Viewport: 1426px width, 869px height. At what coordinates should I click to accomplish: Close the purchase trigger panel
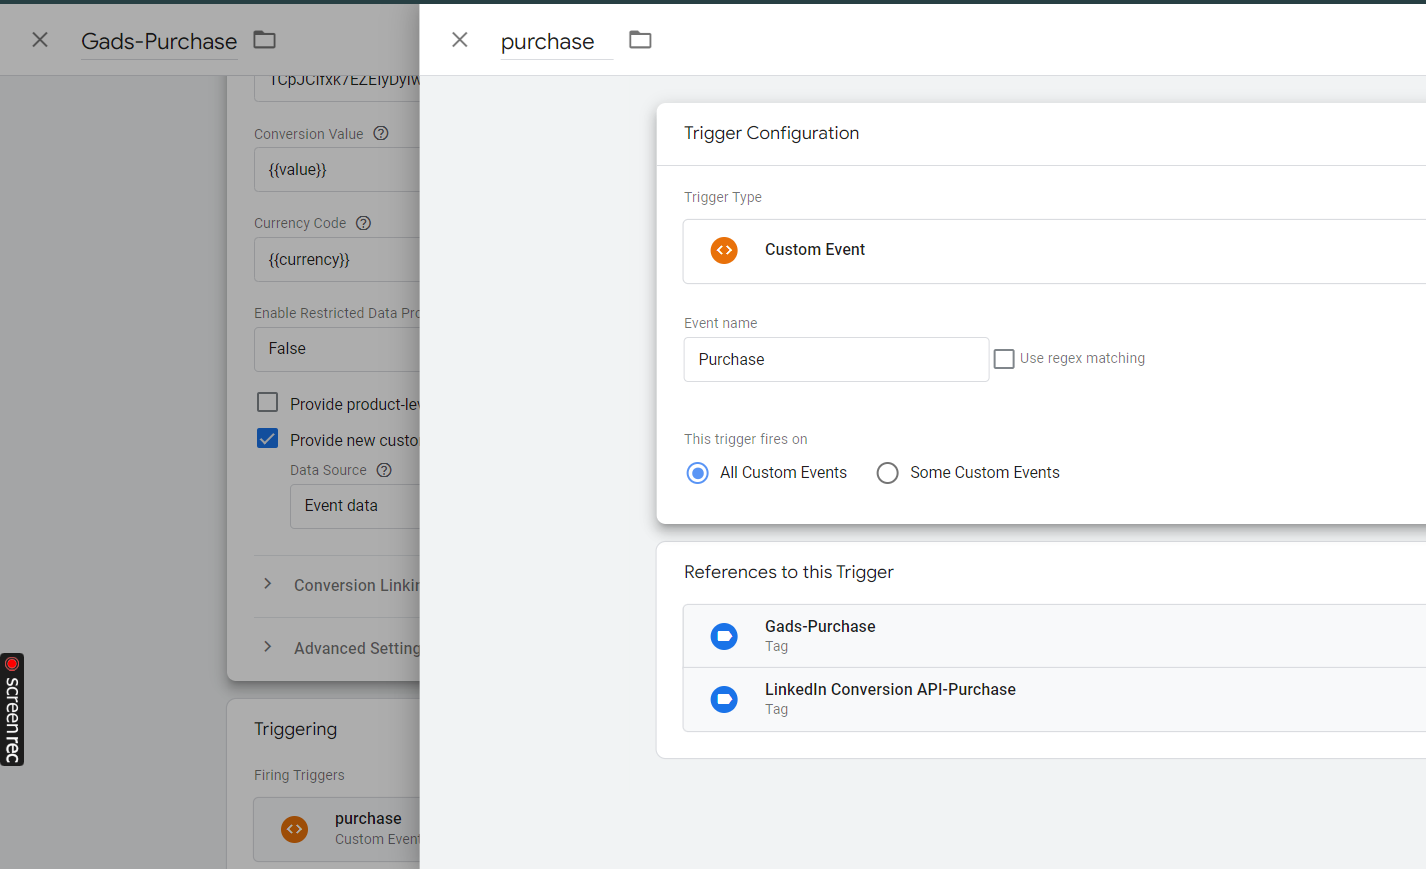460,40
